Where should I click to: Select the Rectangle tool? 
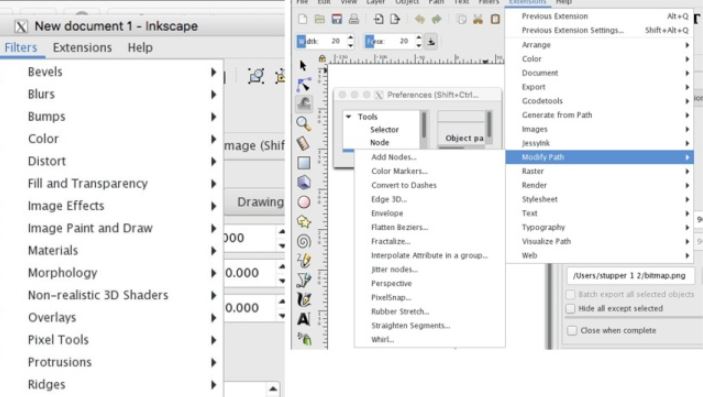coord(304,163)
